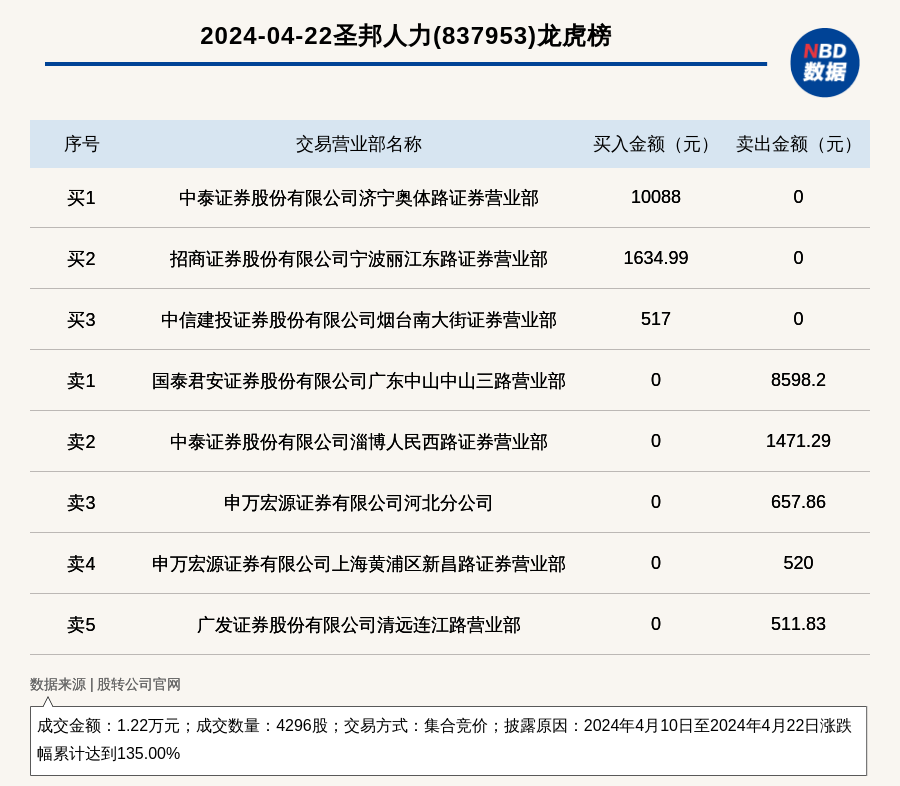
Task: Click the NBD数据 logo badge
Action: click(824, 63)
